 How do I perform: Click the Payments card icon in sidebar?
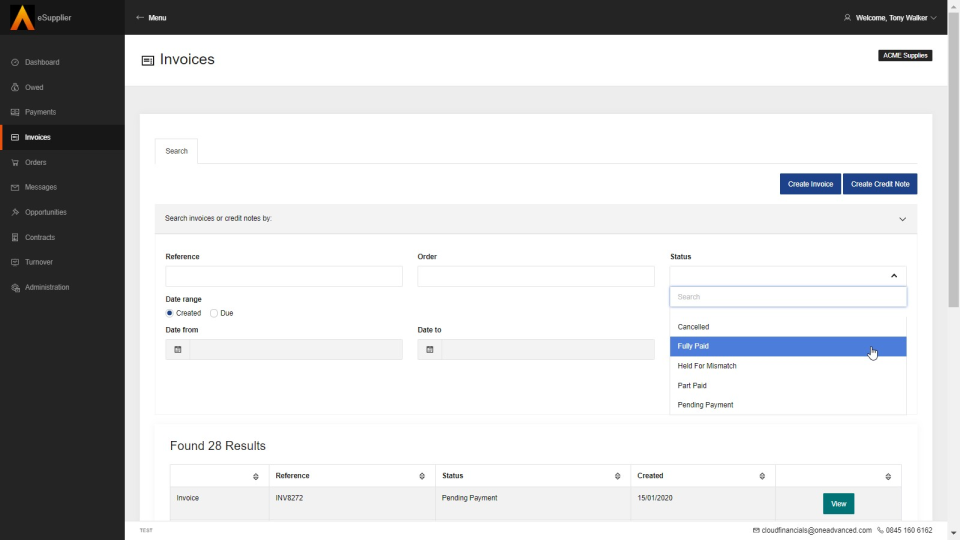[x=15, y=112]
